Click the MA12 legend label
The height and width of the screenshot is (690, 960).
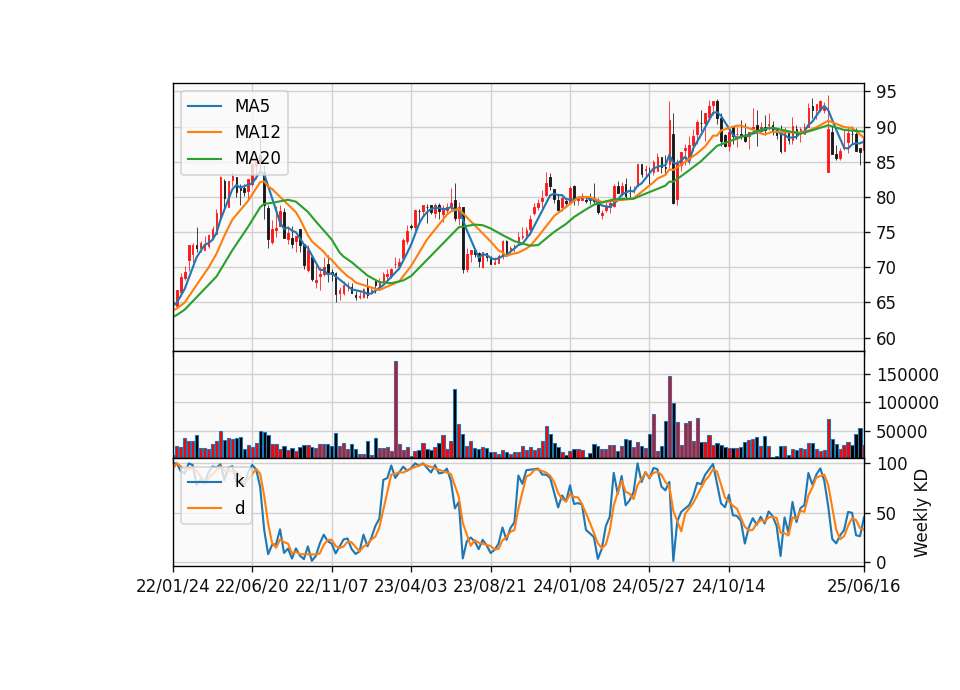pyautogui.click(x=257, y=132)
